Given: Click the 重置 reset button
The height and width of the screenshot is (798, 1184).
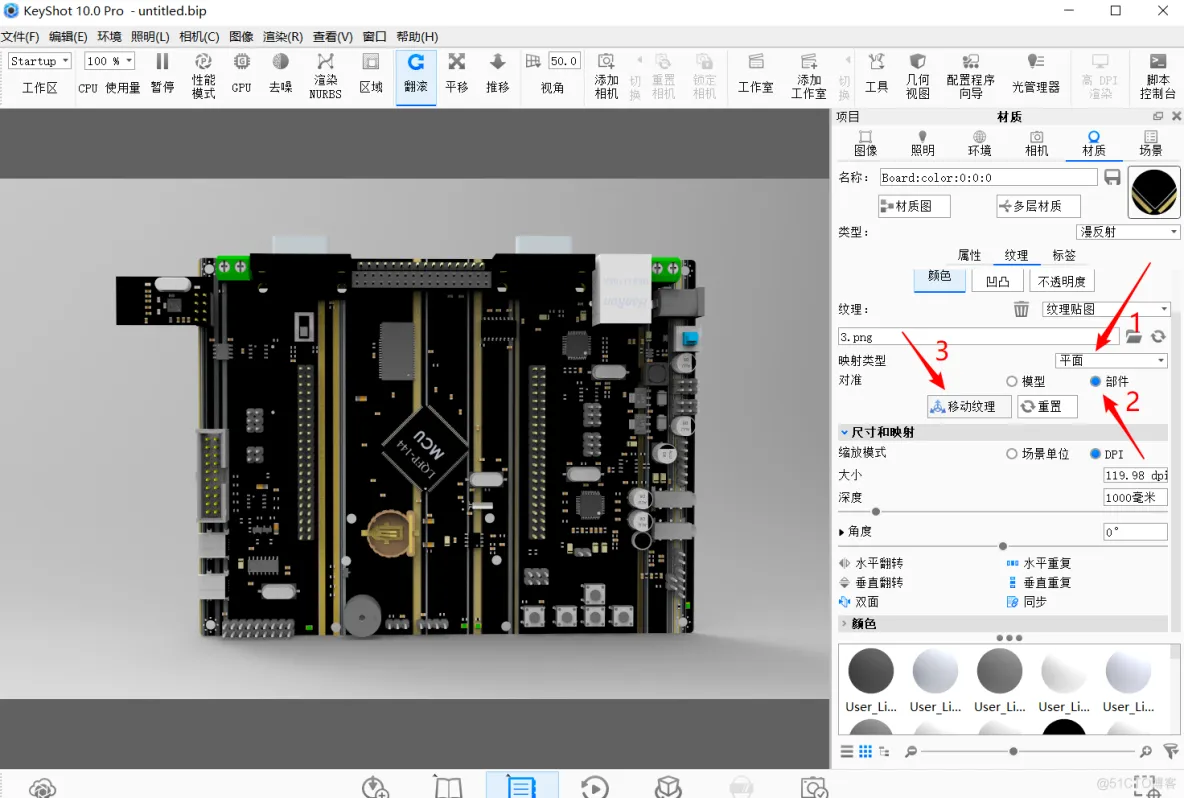Looking at the screenshot, I should tap(1047, 406).
